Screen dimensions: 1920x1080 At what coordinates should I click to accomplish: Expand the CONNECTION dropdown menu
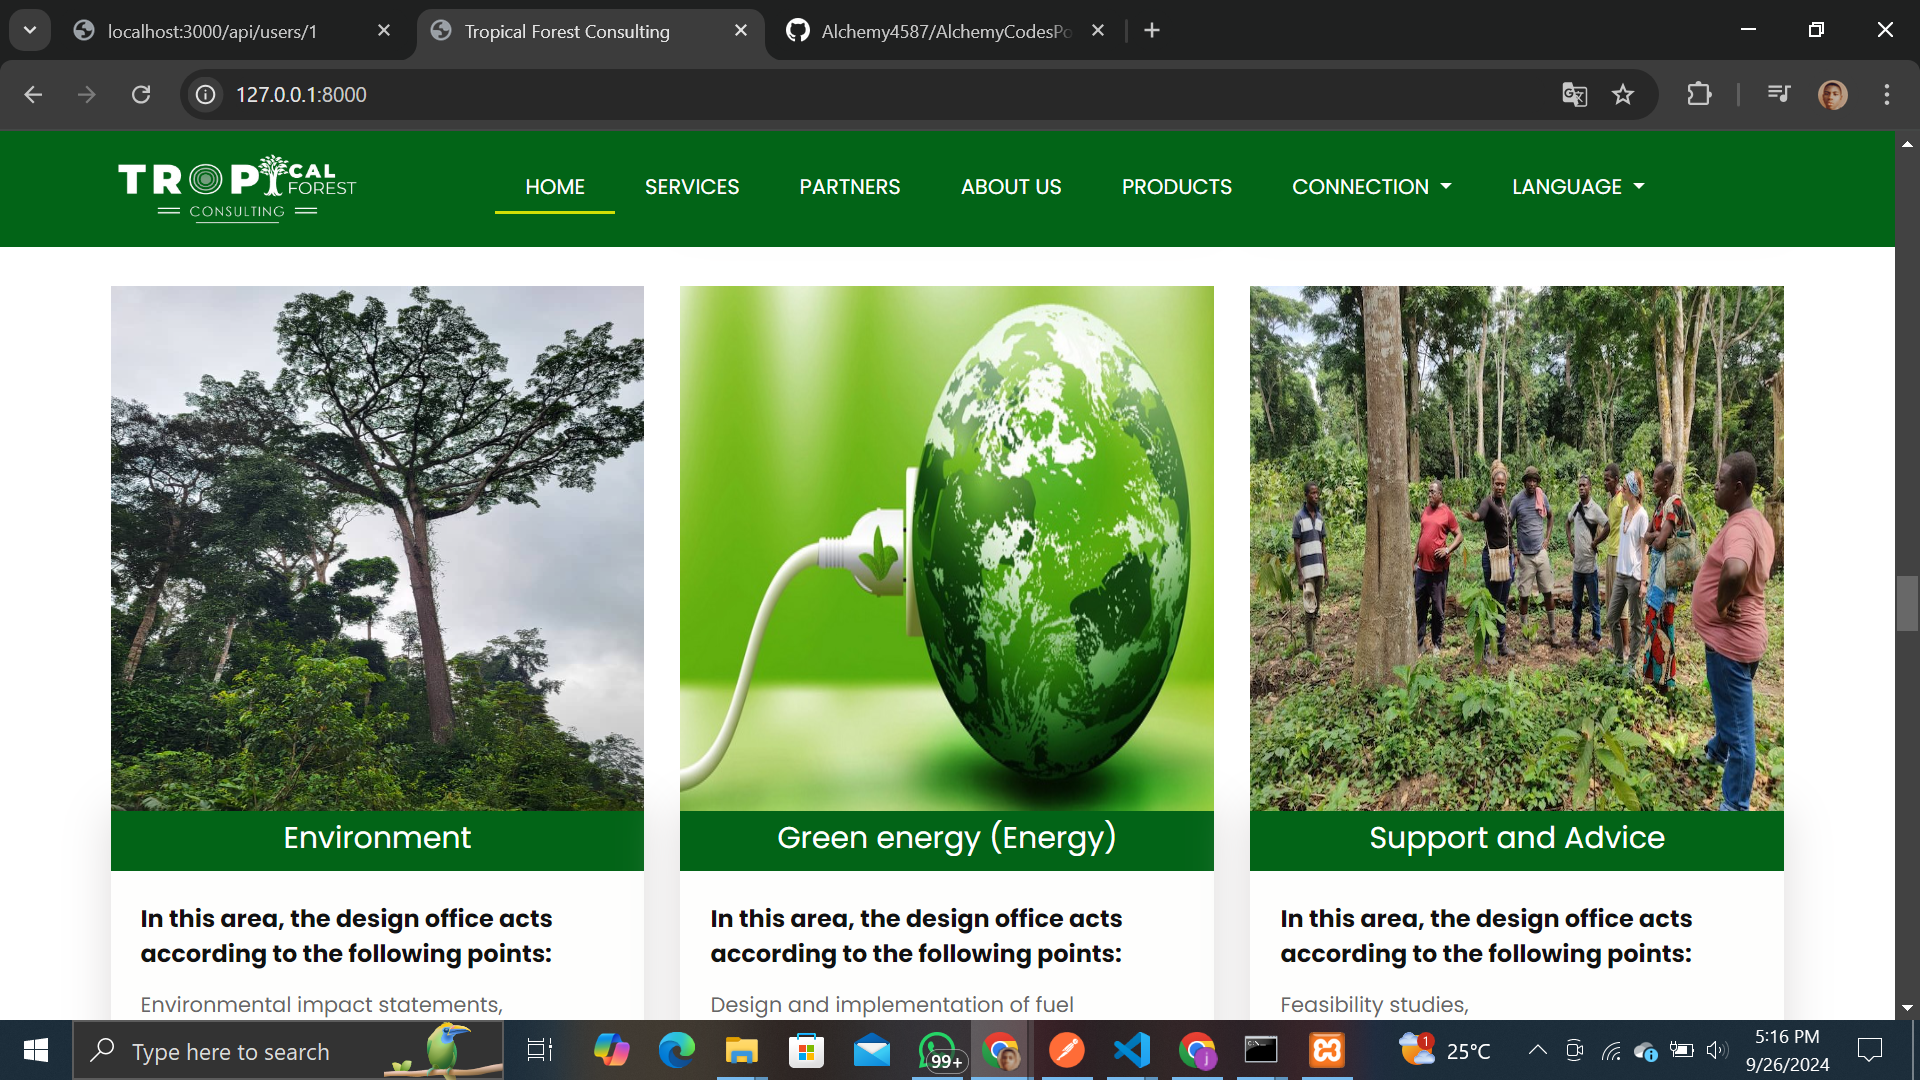[1371, 187]
